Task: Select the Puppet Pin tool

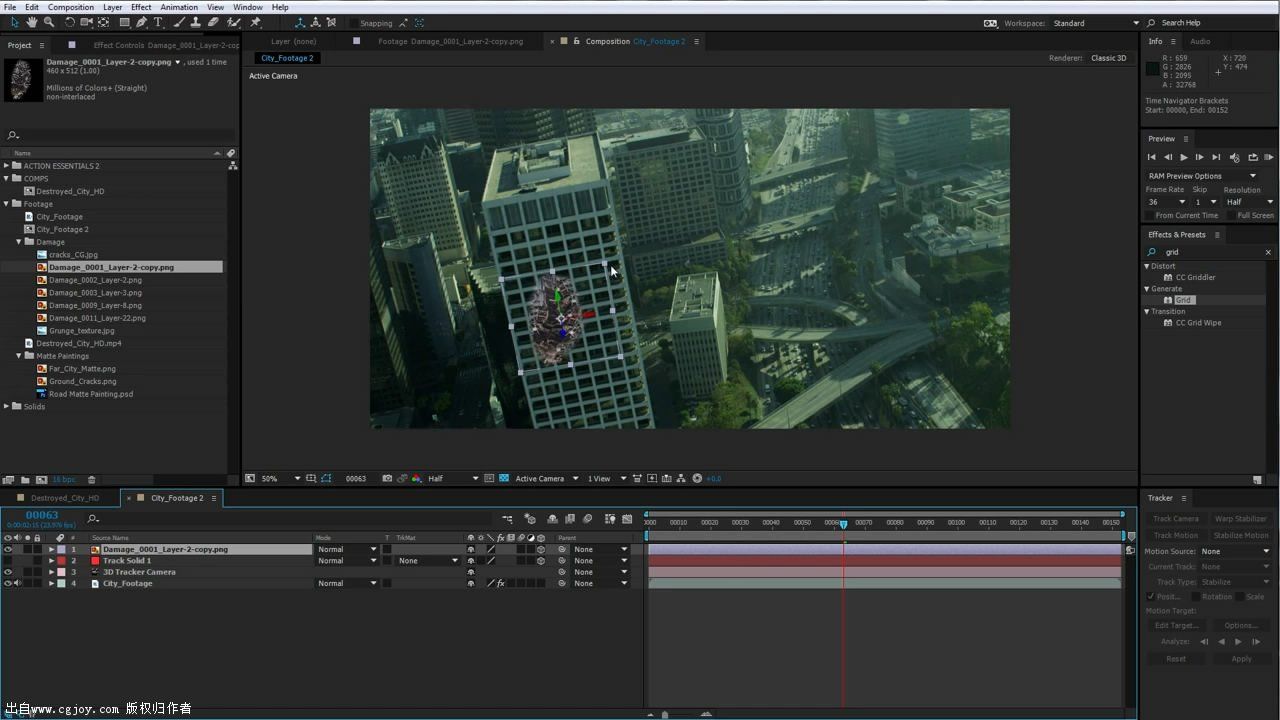Action: click(x=256, y=22)
